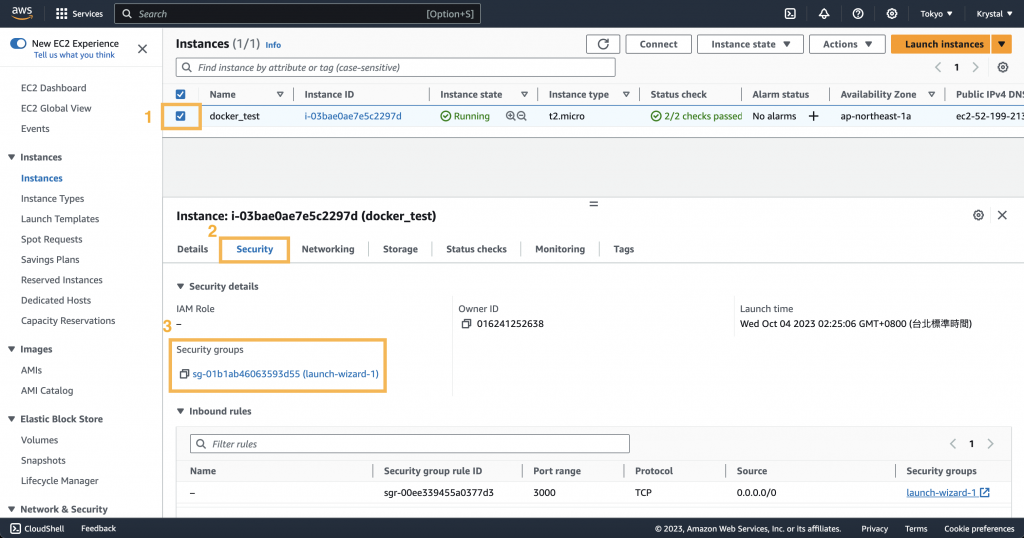Screen dimensions: 1024x538
Task: Copy the security group ID with the copy icon
Action: pos(184,374)
